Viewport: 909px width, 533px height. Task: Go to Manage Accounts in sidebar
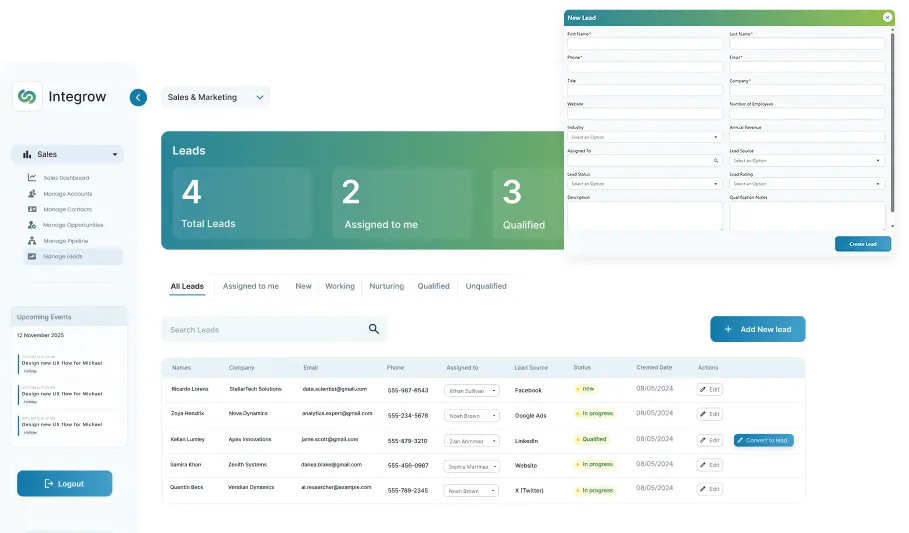67,194
